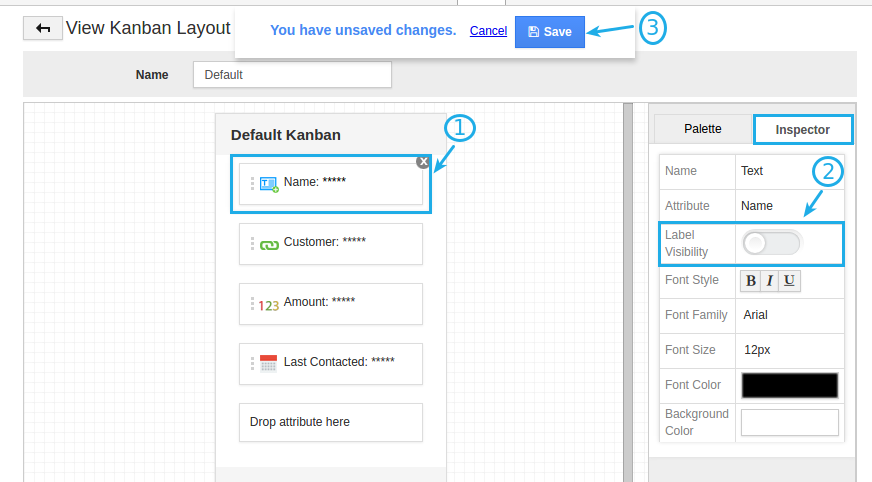Viewport: 872px width, 482px height.
Task: Click the Customer link icon
Action: pyautogui.click(x=269, y=243)
